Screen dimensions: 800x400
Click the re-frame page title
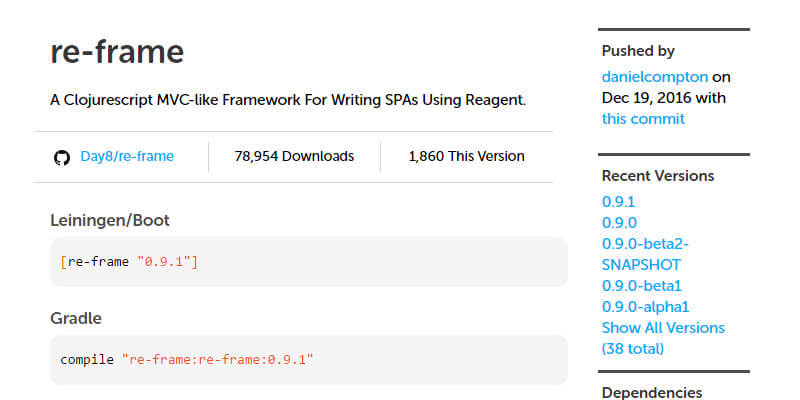tap(117, 52)
